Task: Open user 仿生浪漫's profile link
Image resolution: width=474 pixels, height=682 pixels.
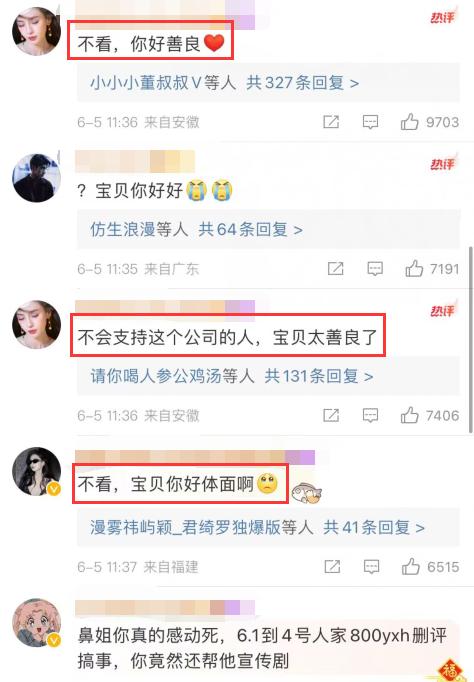Action: (x=123, y=229)
